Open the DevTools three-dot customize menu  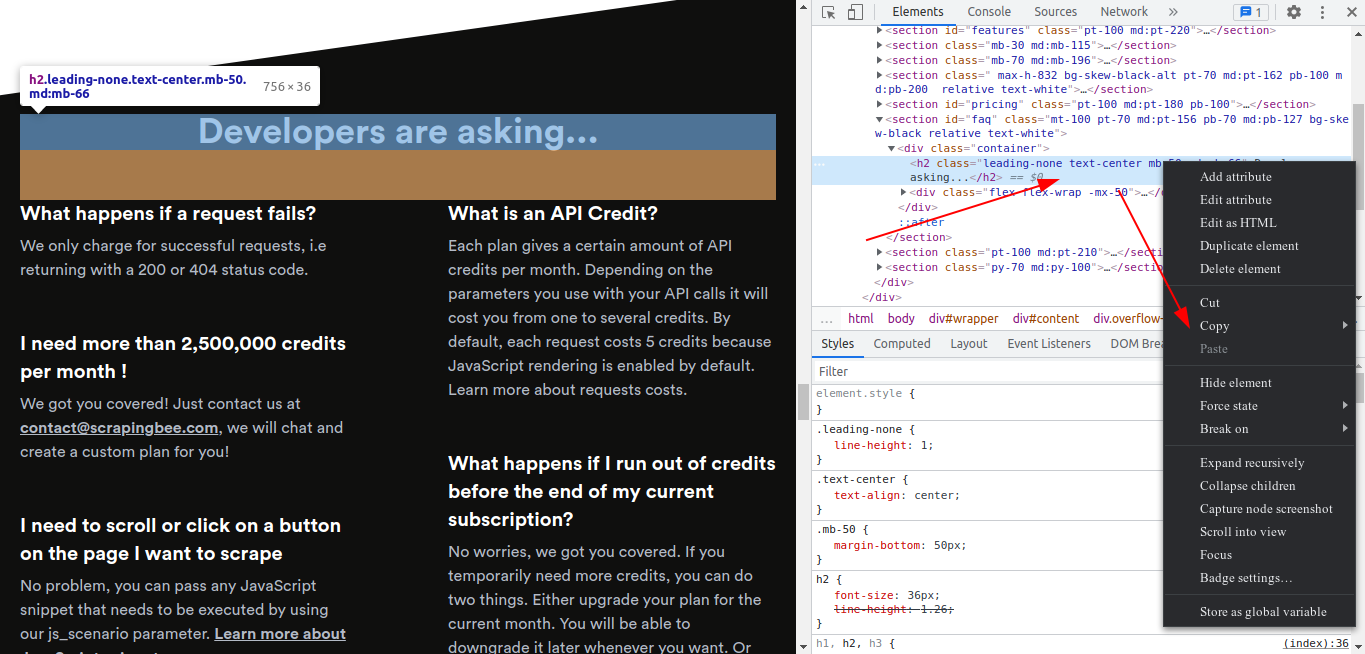tap(1322, 12)
